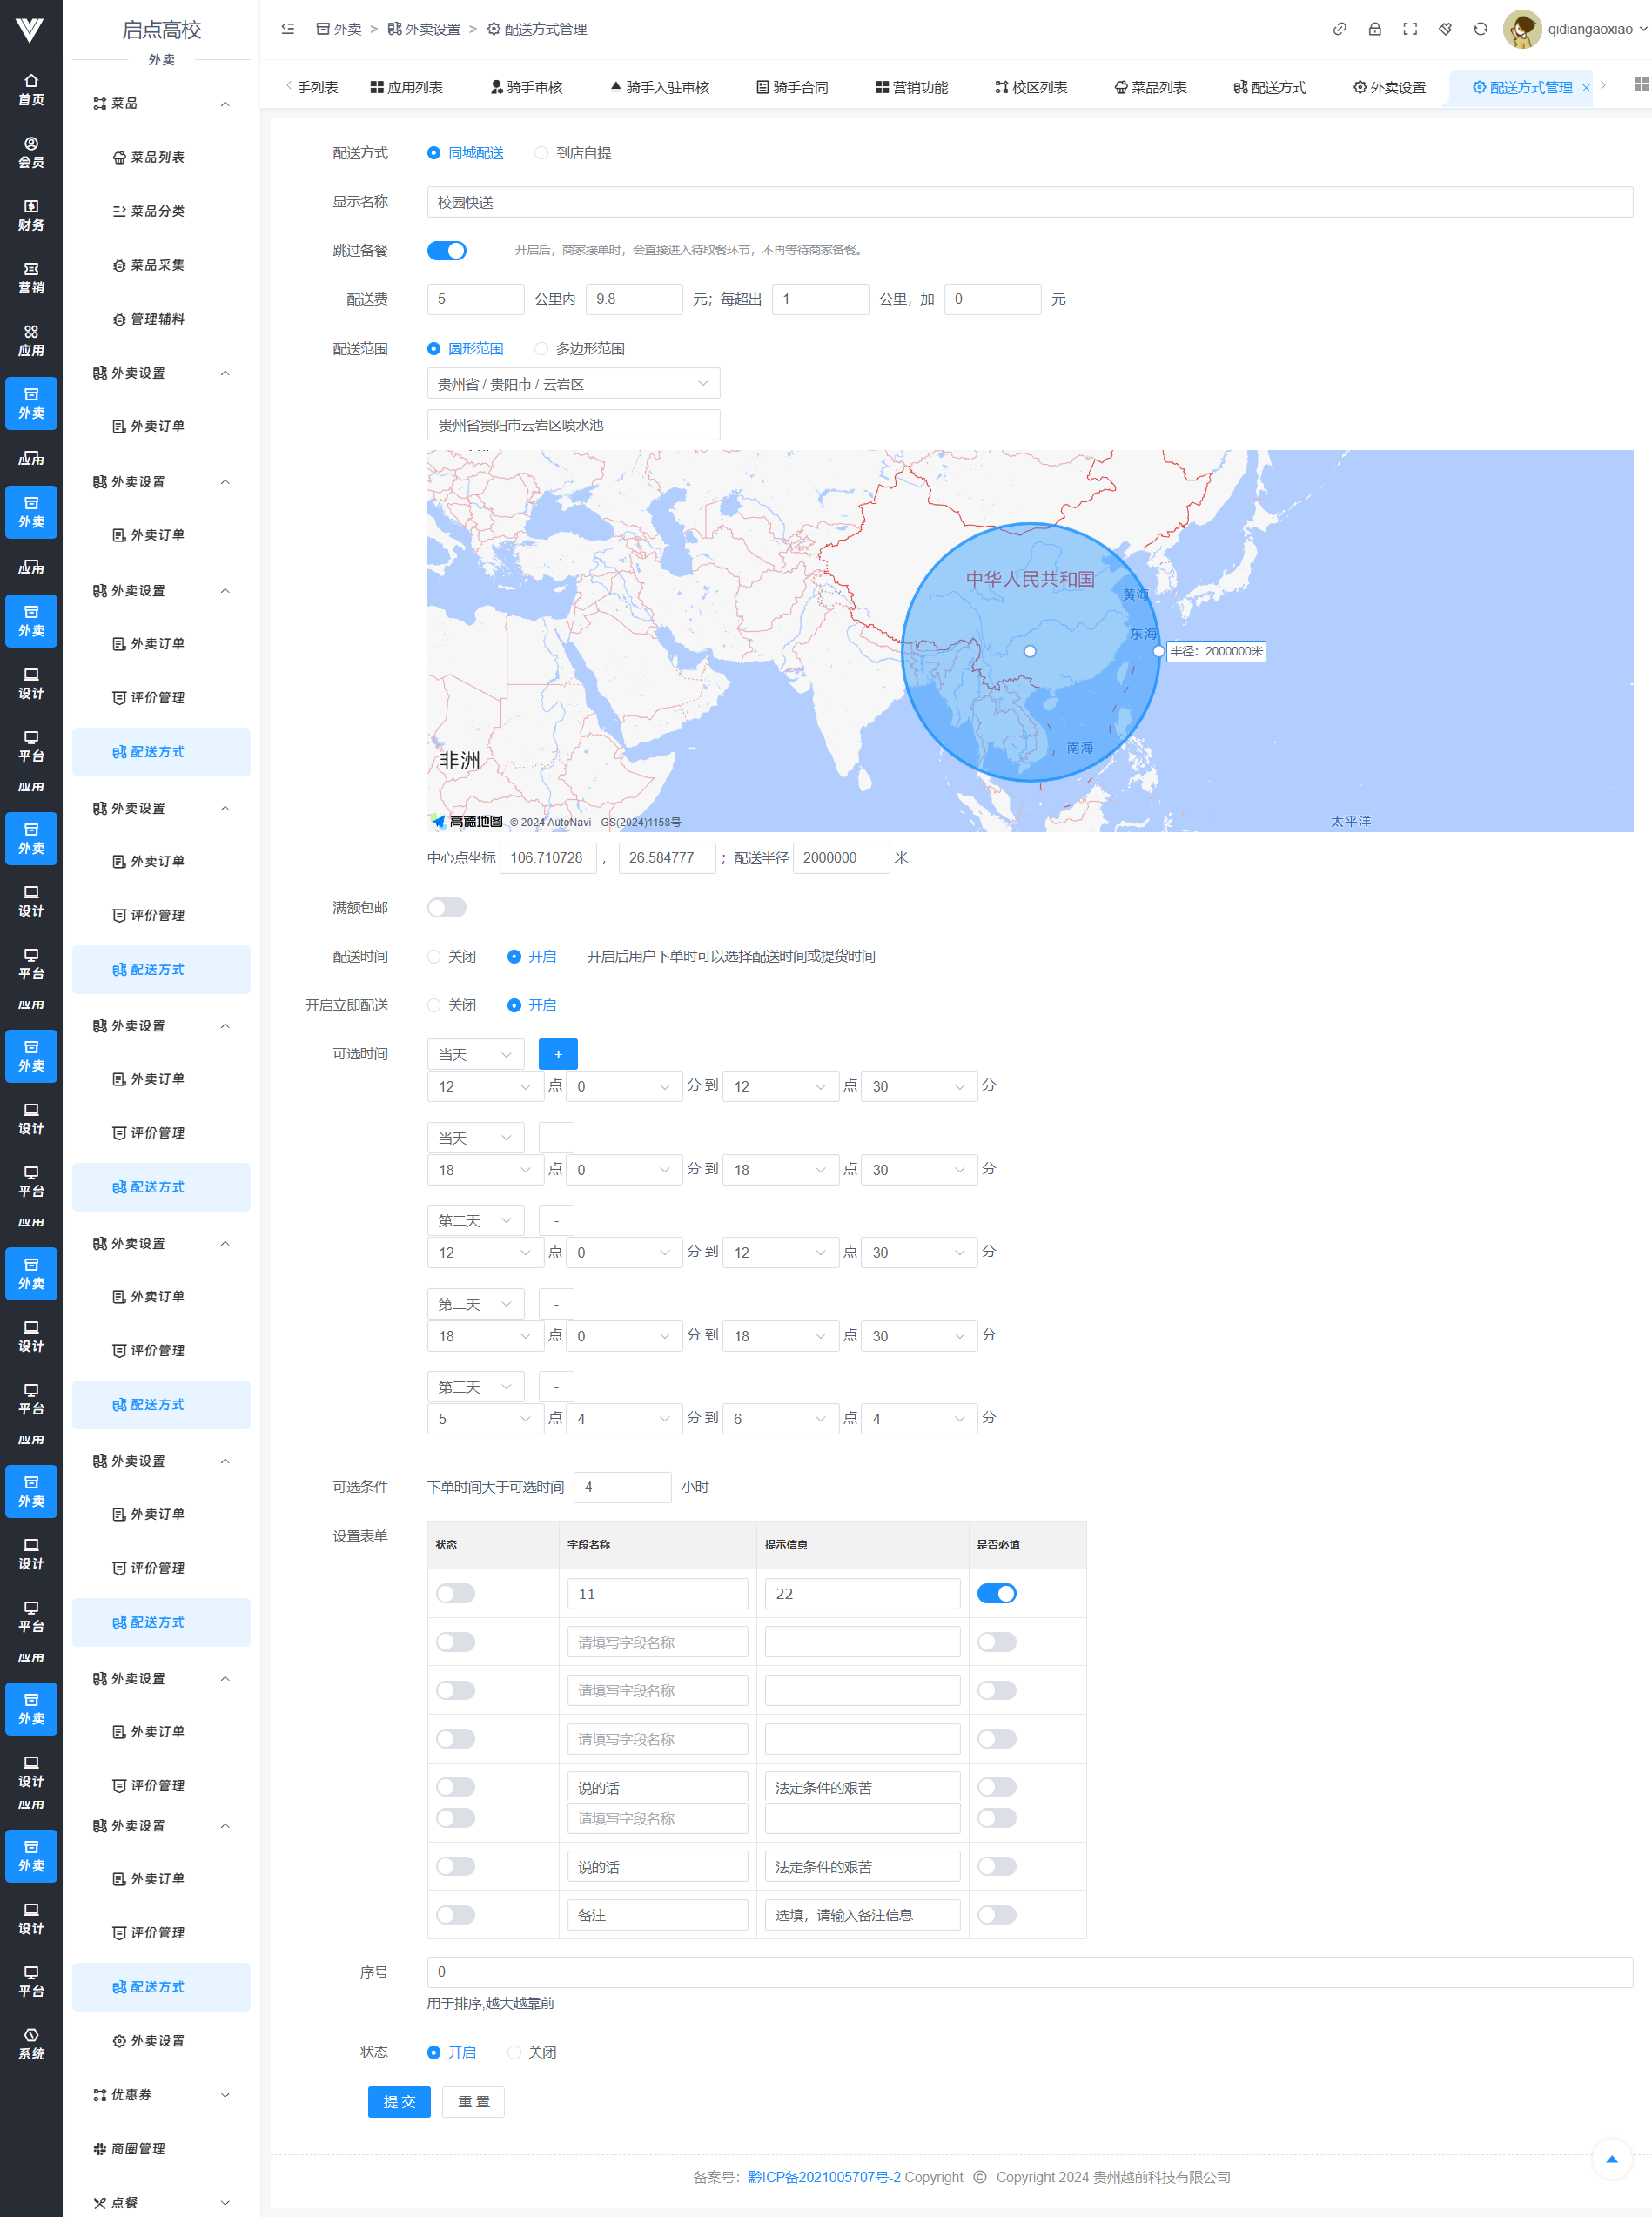This screenshot has width=1652, height=2217.
Task: Click the refresh icon in top bar
Action: pos(1480,29)
